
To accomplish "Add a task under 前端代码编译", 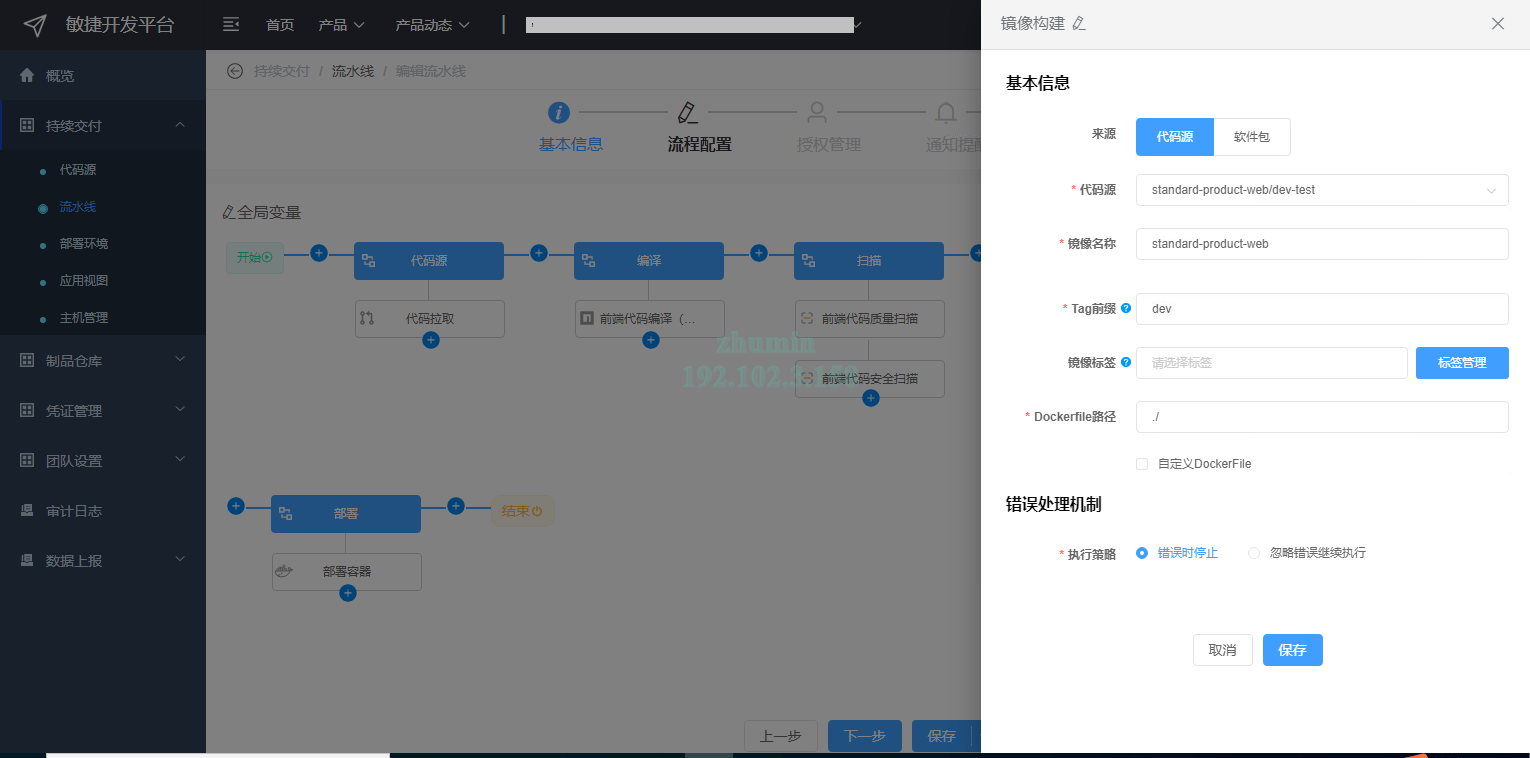I will [651, 340].
